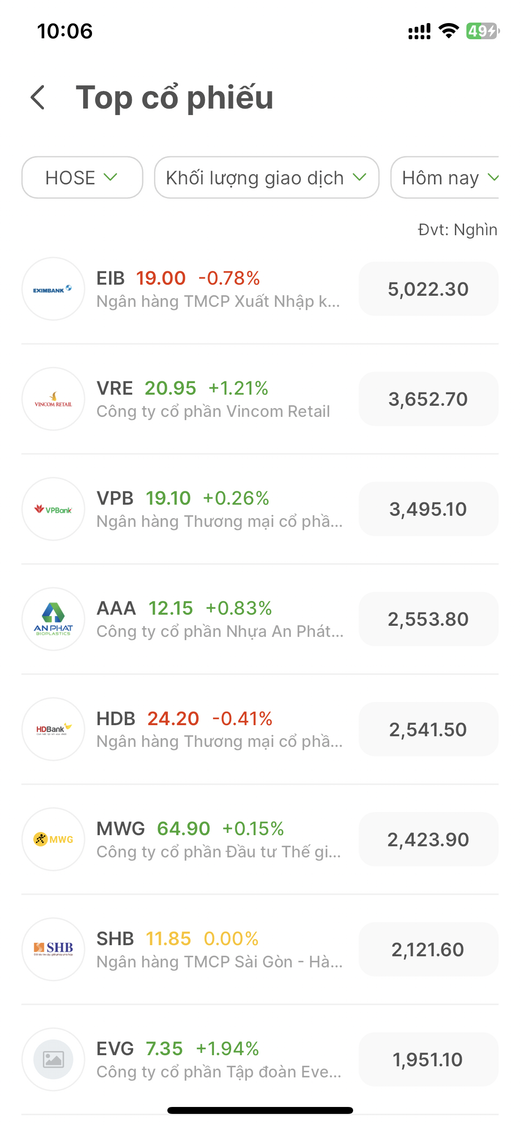The width and height of the screenshot is (520, 1125).
Task: Tap the EVG placeholder image icon
Action: (x=53, y=1060)
